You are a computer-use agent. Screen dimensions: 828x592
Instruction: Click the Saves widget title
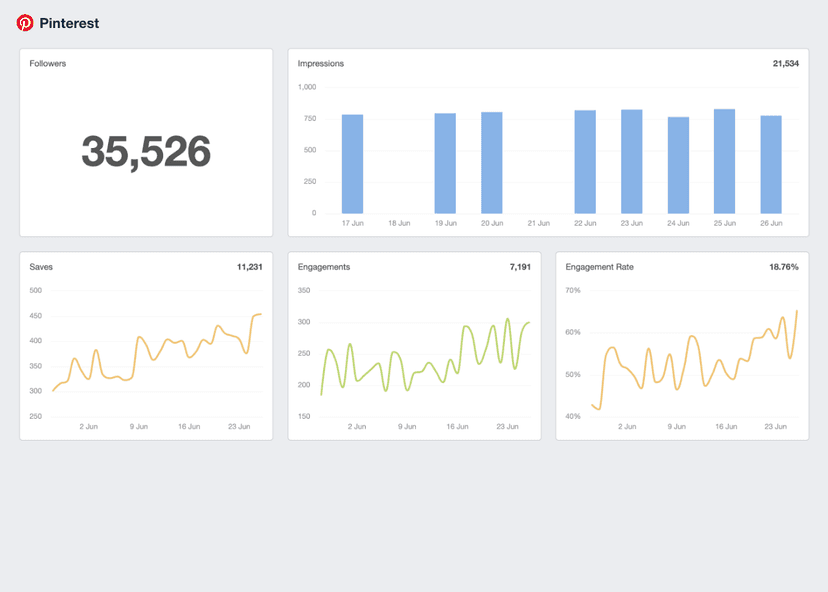coord(42,267)
